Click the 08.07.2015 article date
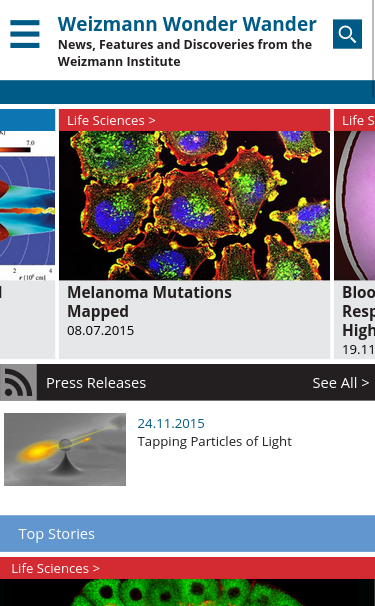Viewport: 375px width, 606px height. (101, 330)
